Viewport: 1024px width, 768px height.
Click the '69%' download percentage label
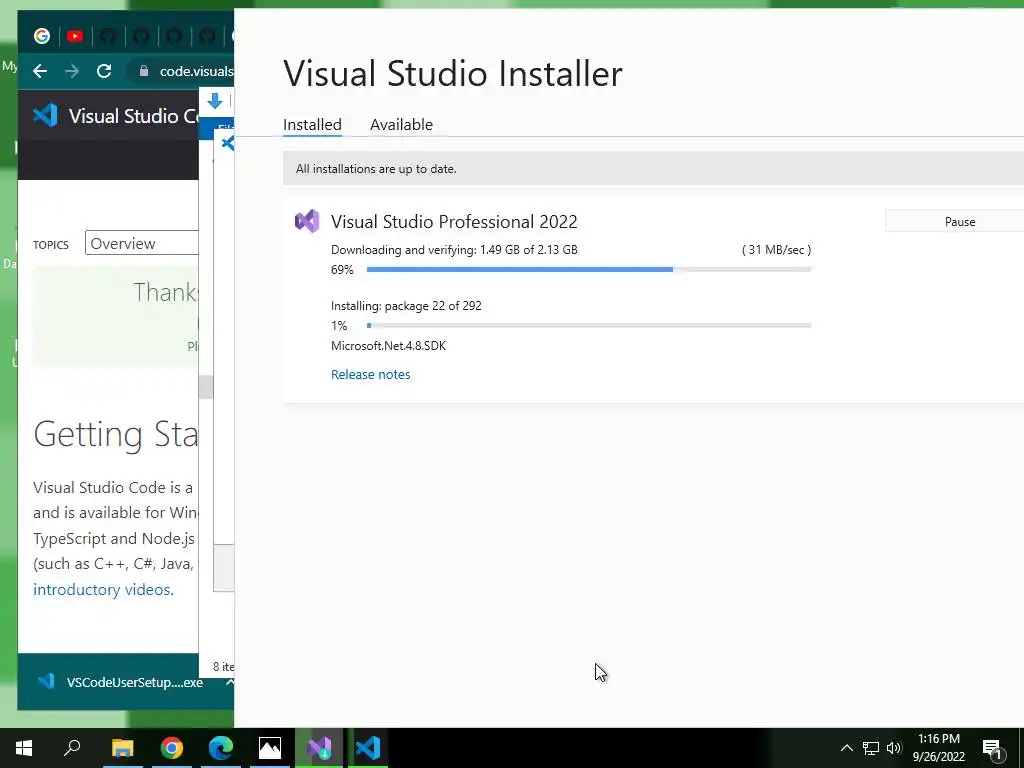click(342, 270)
